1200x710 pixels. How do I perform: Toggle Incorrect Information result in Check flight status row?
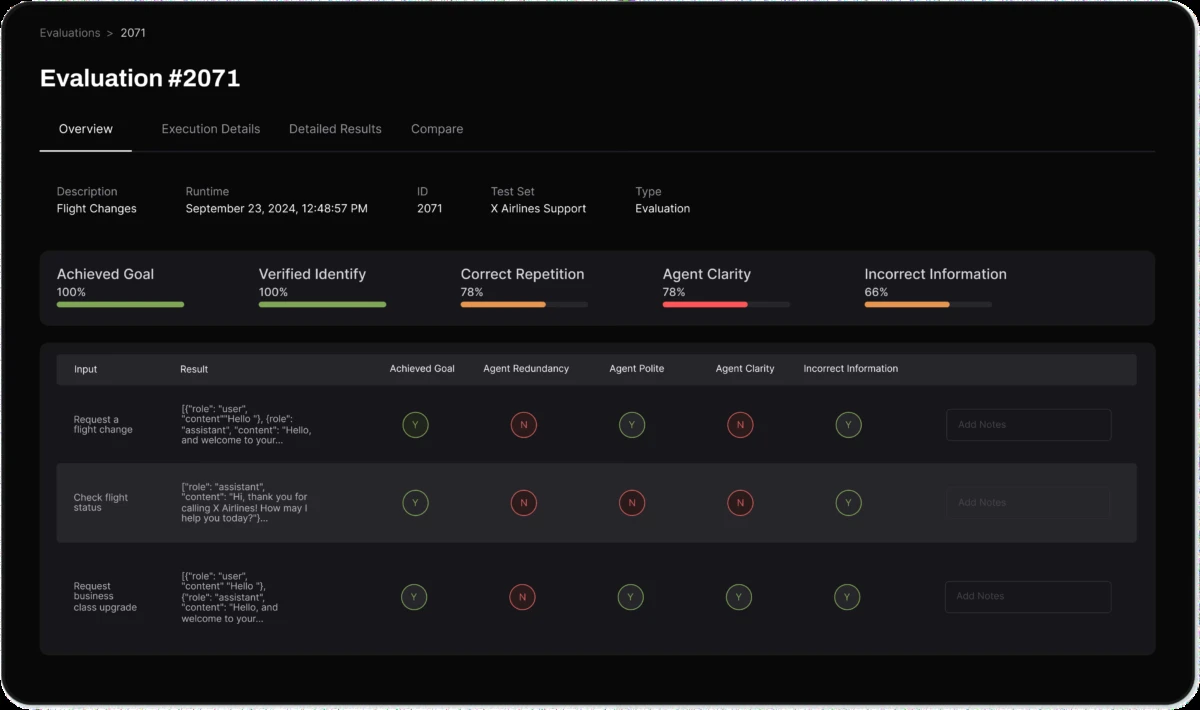tap(848, 503)
